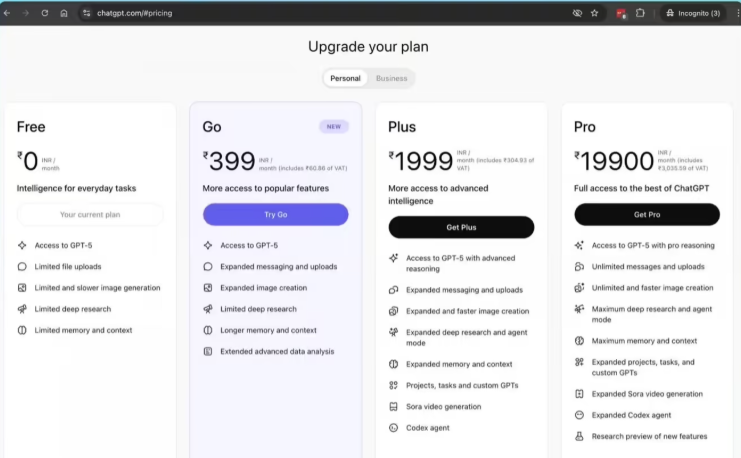Open the Extensions puzzle icon
The width and height of the screenshot is (741, 458).
tap(640, 13)
